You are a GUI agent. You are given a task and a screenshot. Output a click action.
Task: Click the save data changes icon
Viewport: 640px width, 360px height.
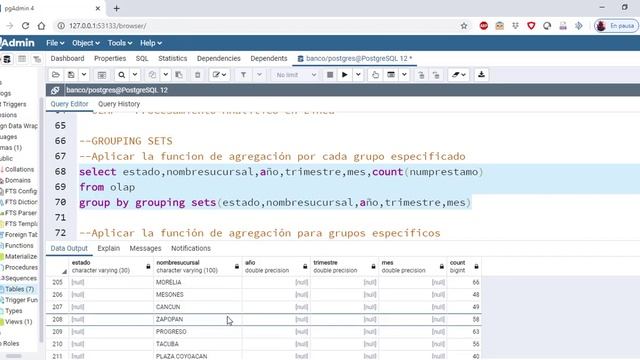pyautogui.click(x=102, y=75)
